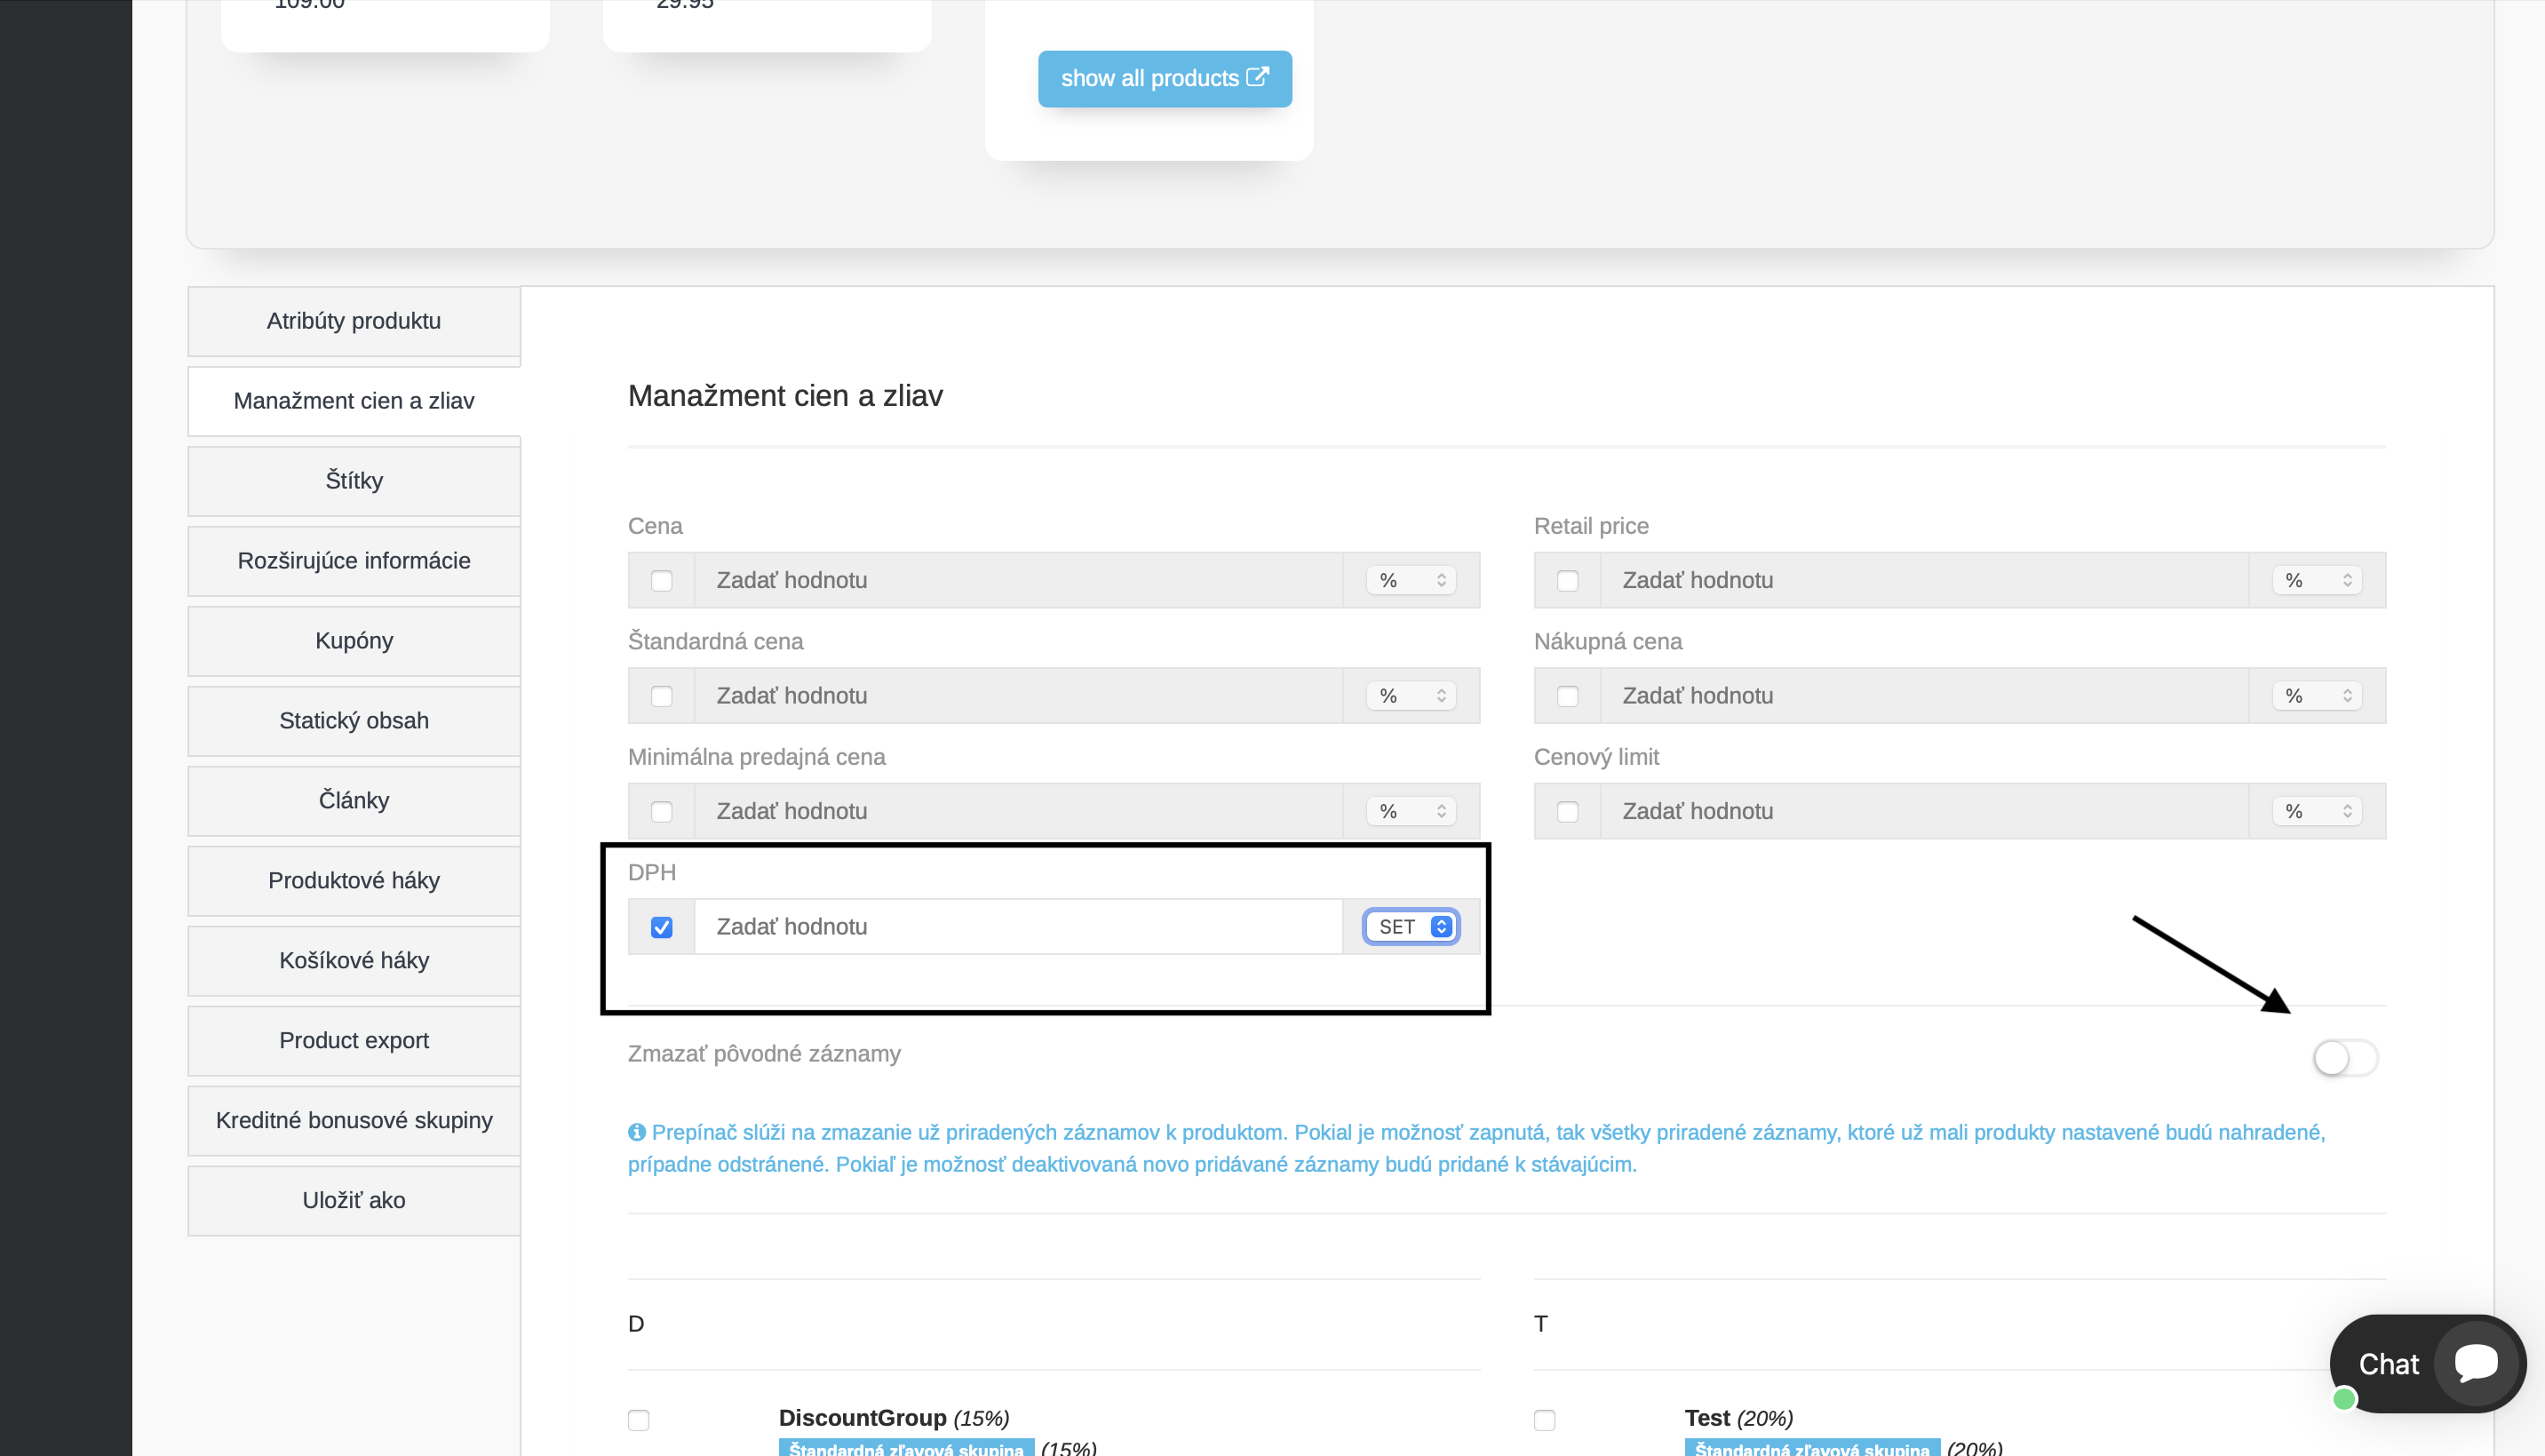Open Rozširujúce informácie tab
The height and width of the screenshot is (1456, 2545).
[x=354, y=561]
